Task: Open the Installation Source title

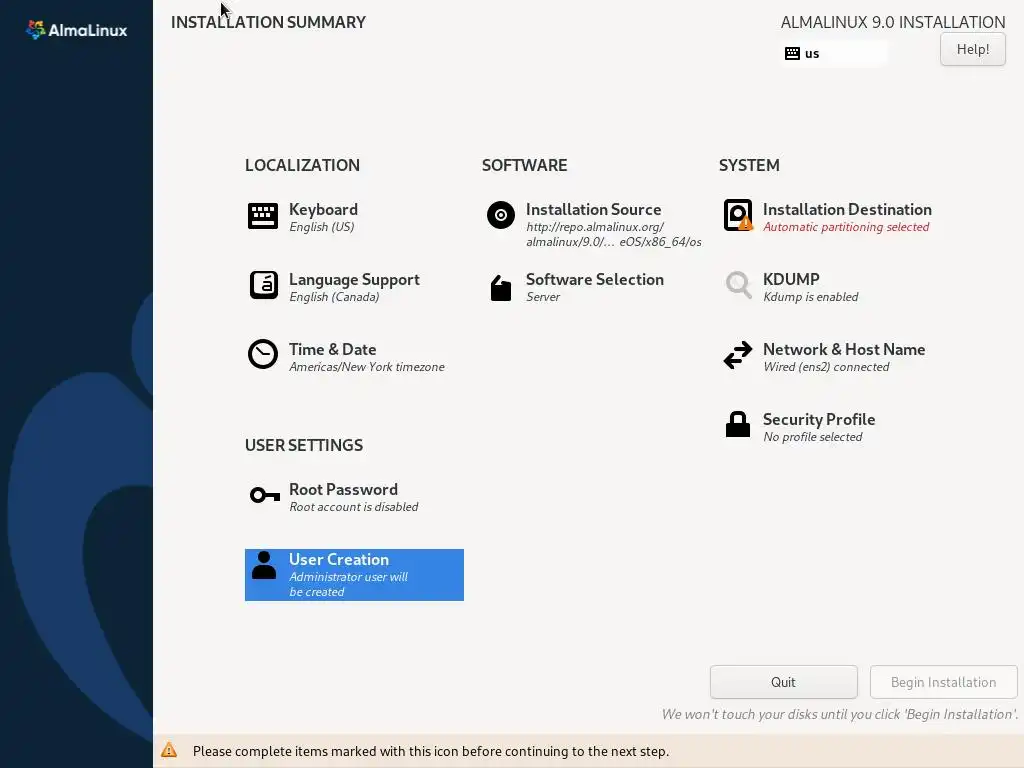Action: tap(594, 210)
